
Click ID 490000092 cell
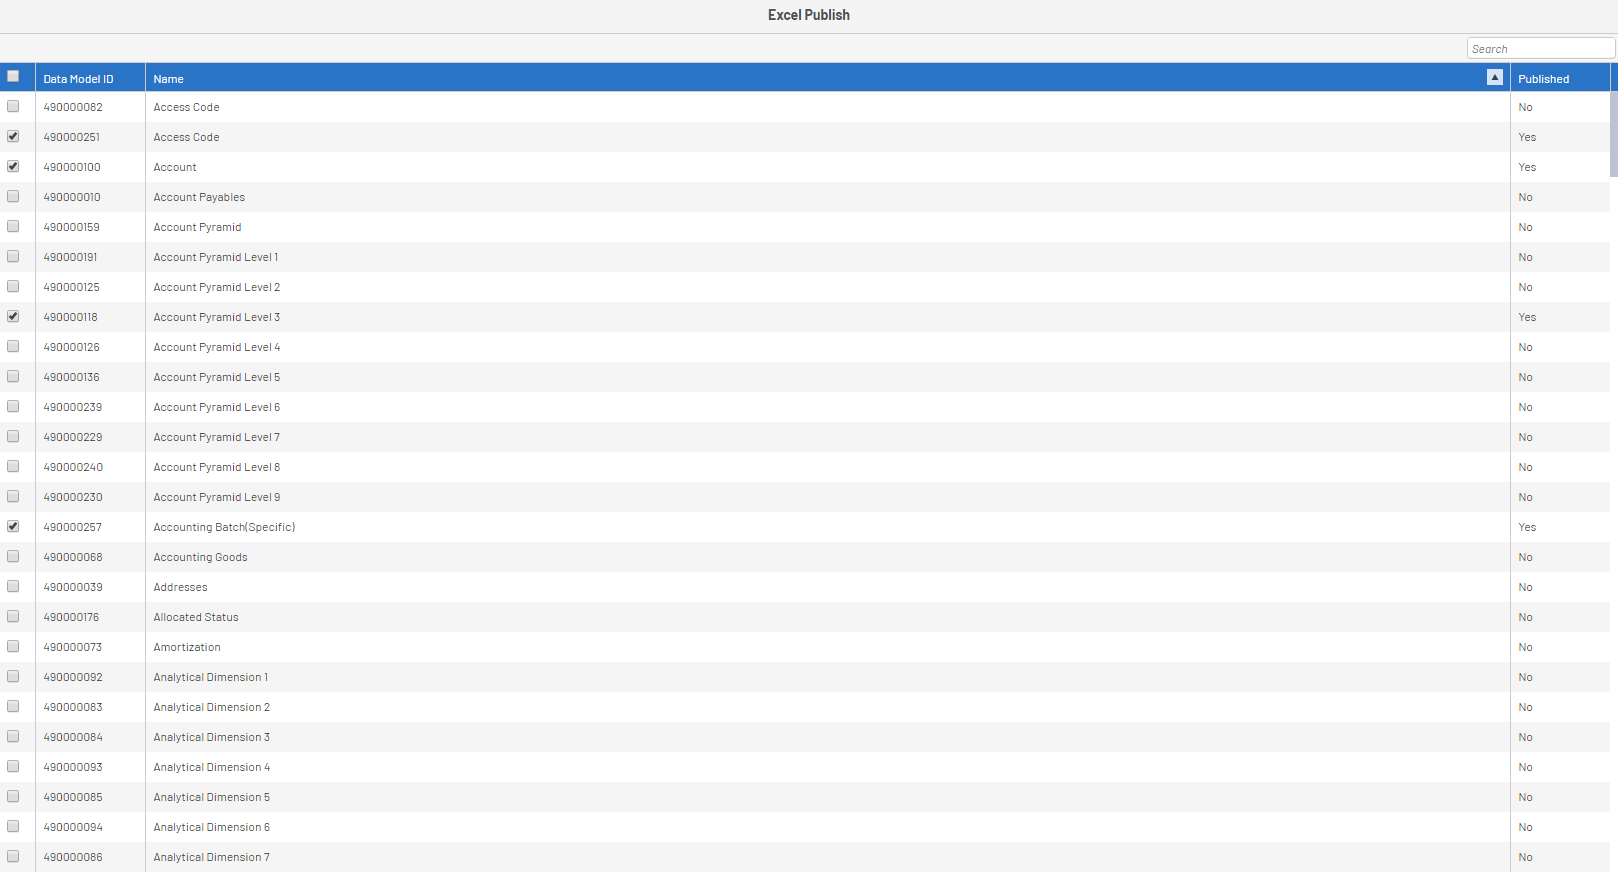tap(73, 677)
